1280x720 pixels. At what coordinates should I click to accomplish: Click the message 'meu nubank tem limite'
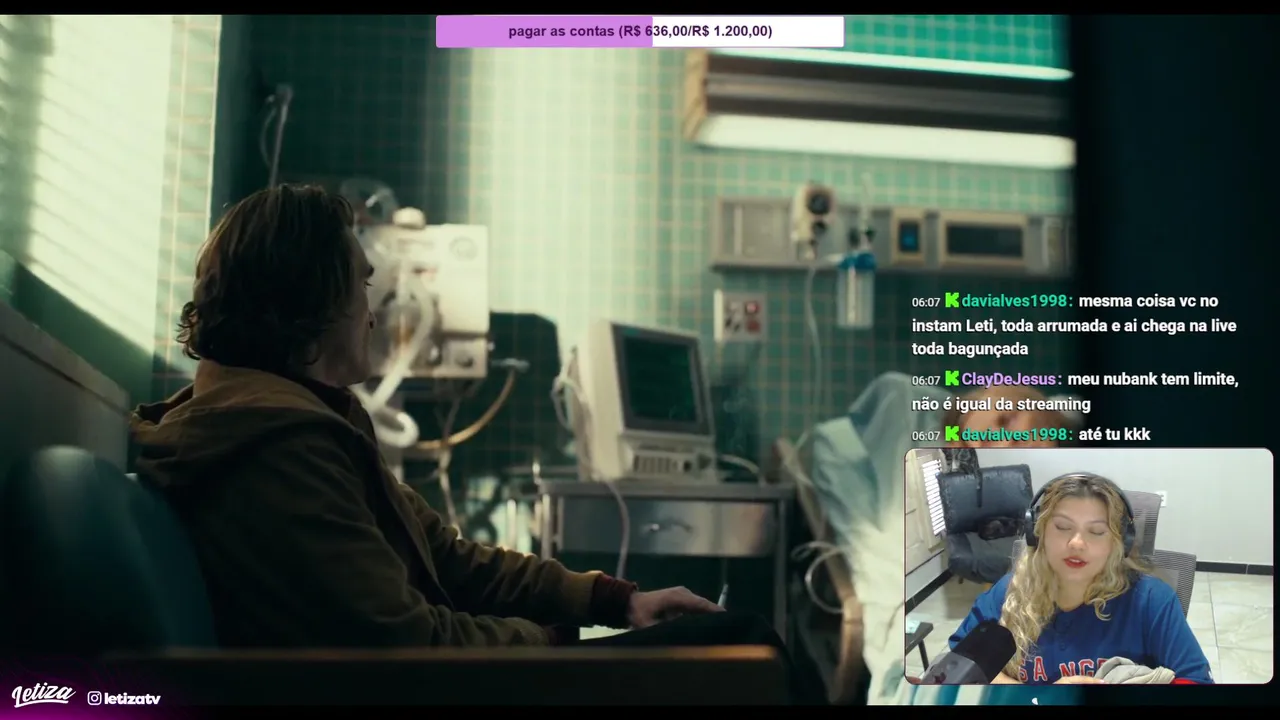1075,392
